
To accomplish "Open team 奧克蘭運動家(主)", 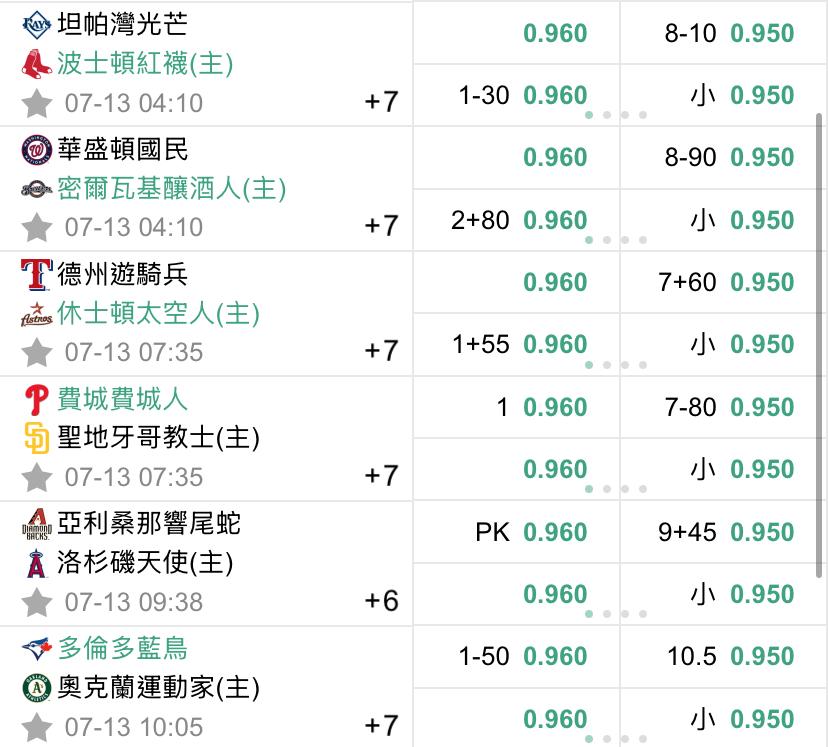I will [x=158, y=688].
